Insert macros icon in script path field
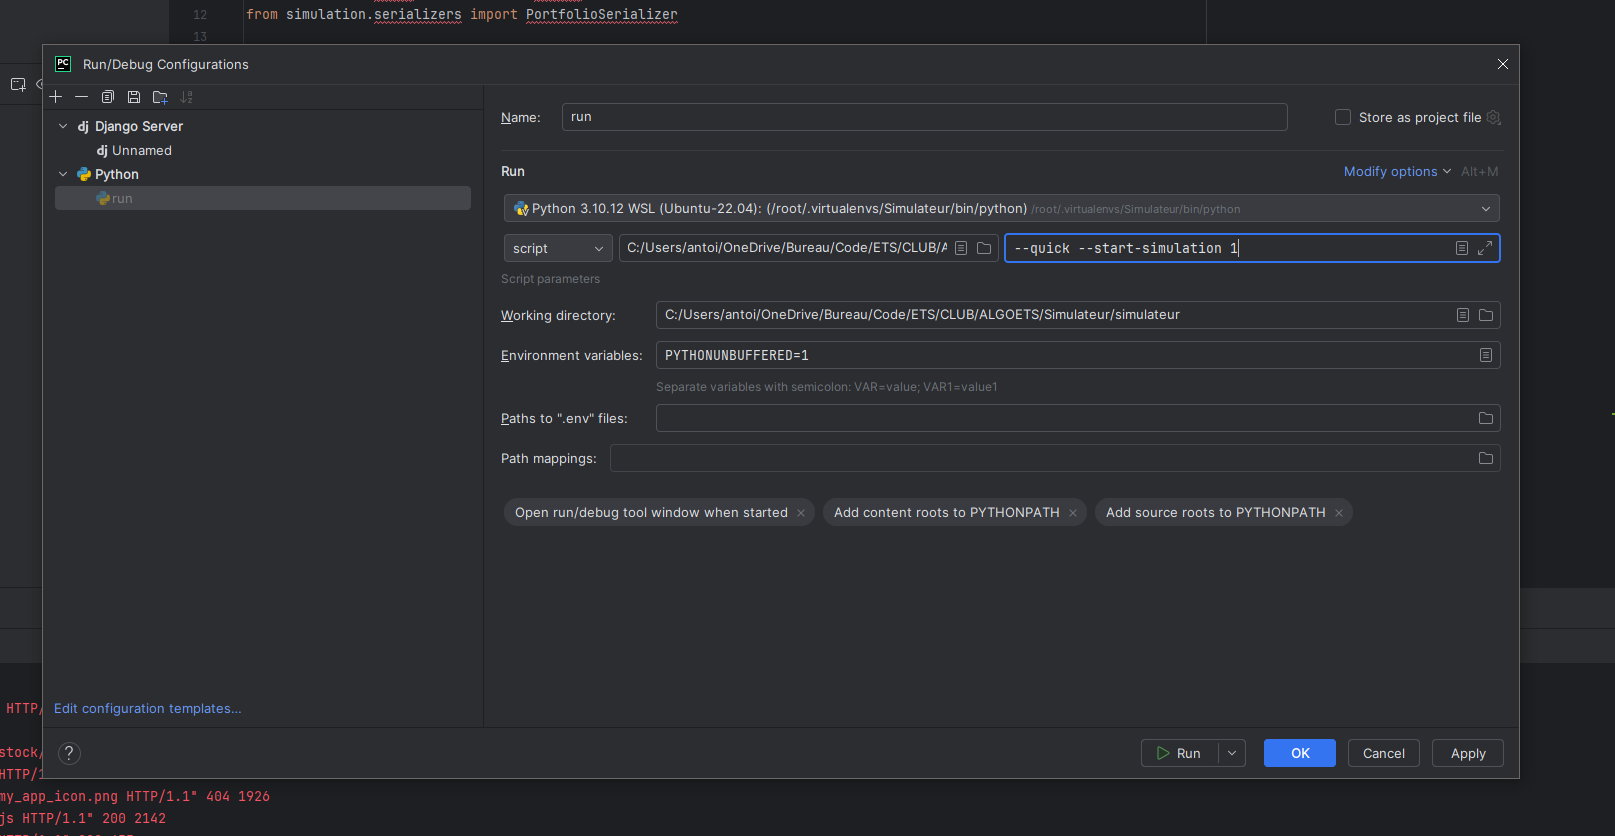The image size is (1615, 836). coord(961,248)
